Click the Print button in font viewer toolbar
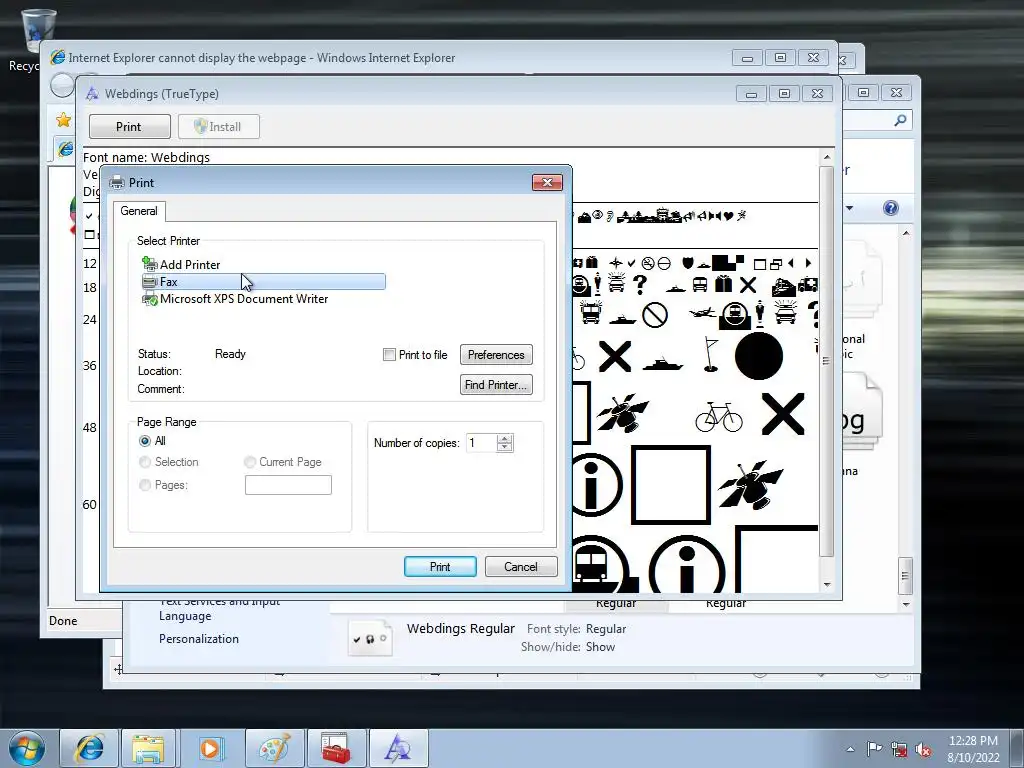 pyautogui.click(x=129, y=127)
